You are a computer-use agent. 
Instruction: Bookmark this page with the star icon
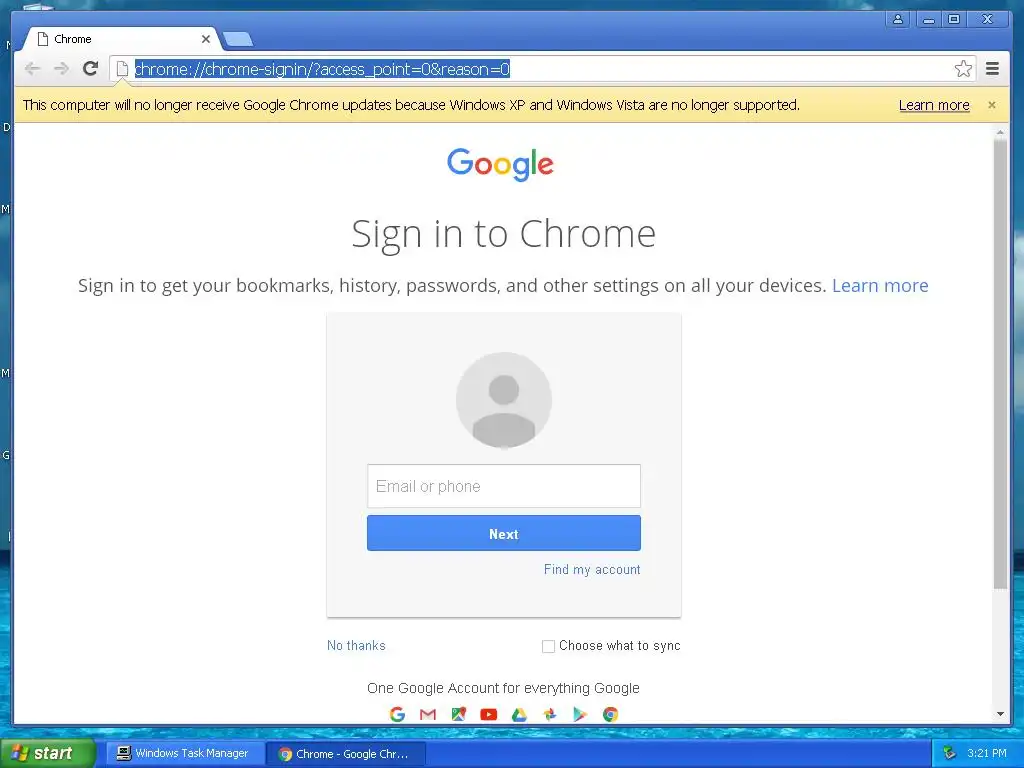click(x=963, y=69)
